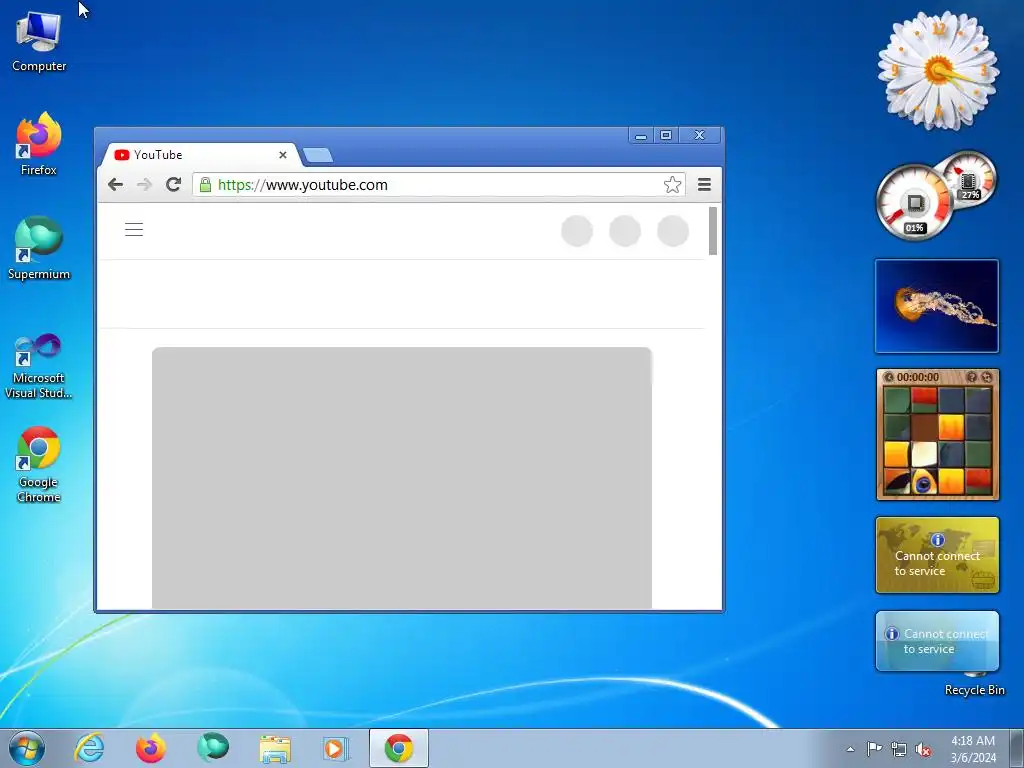1024x768 pixels.
Task: Open the Windows Start menu
Action: (27, 748)
